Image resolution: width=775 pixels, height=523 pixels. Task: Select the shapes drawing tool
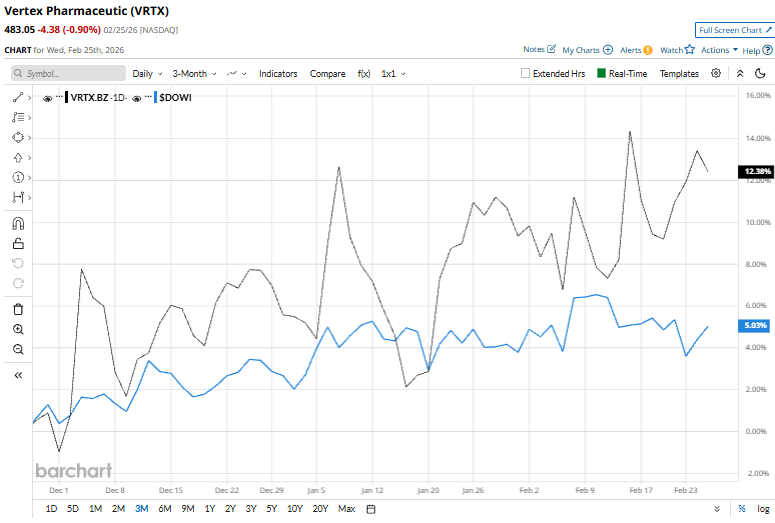tap(18, 137)
